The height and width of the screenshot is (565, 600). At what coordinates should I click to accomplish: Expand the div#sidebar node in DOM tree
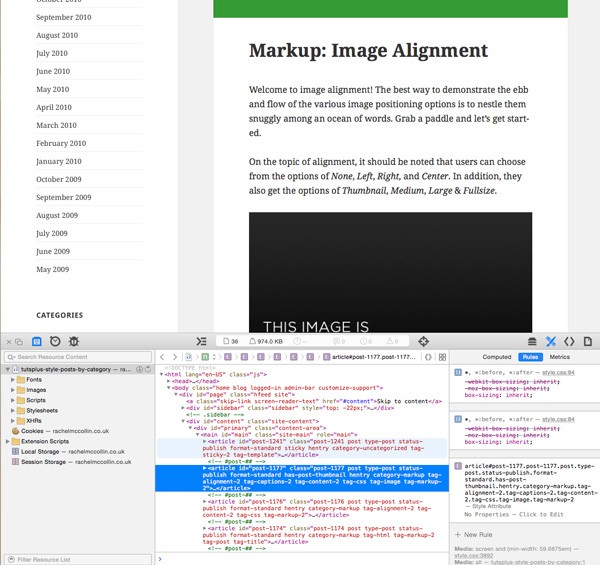coord(183,408)
